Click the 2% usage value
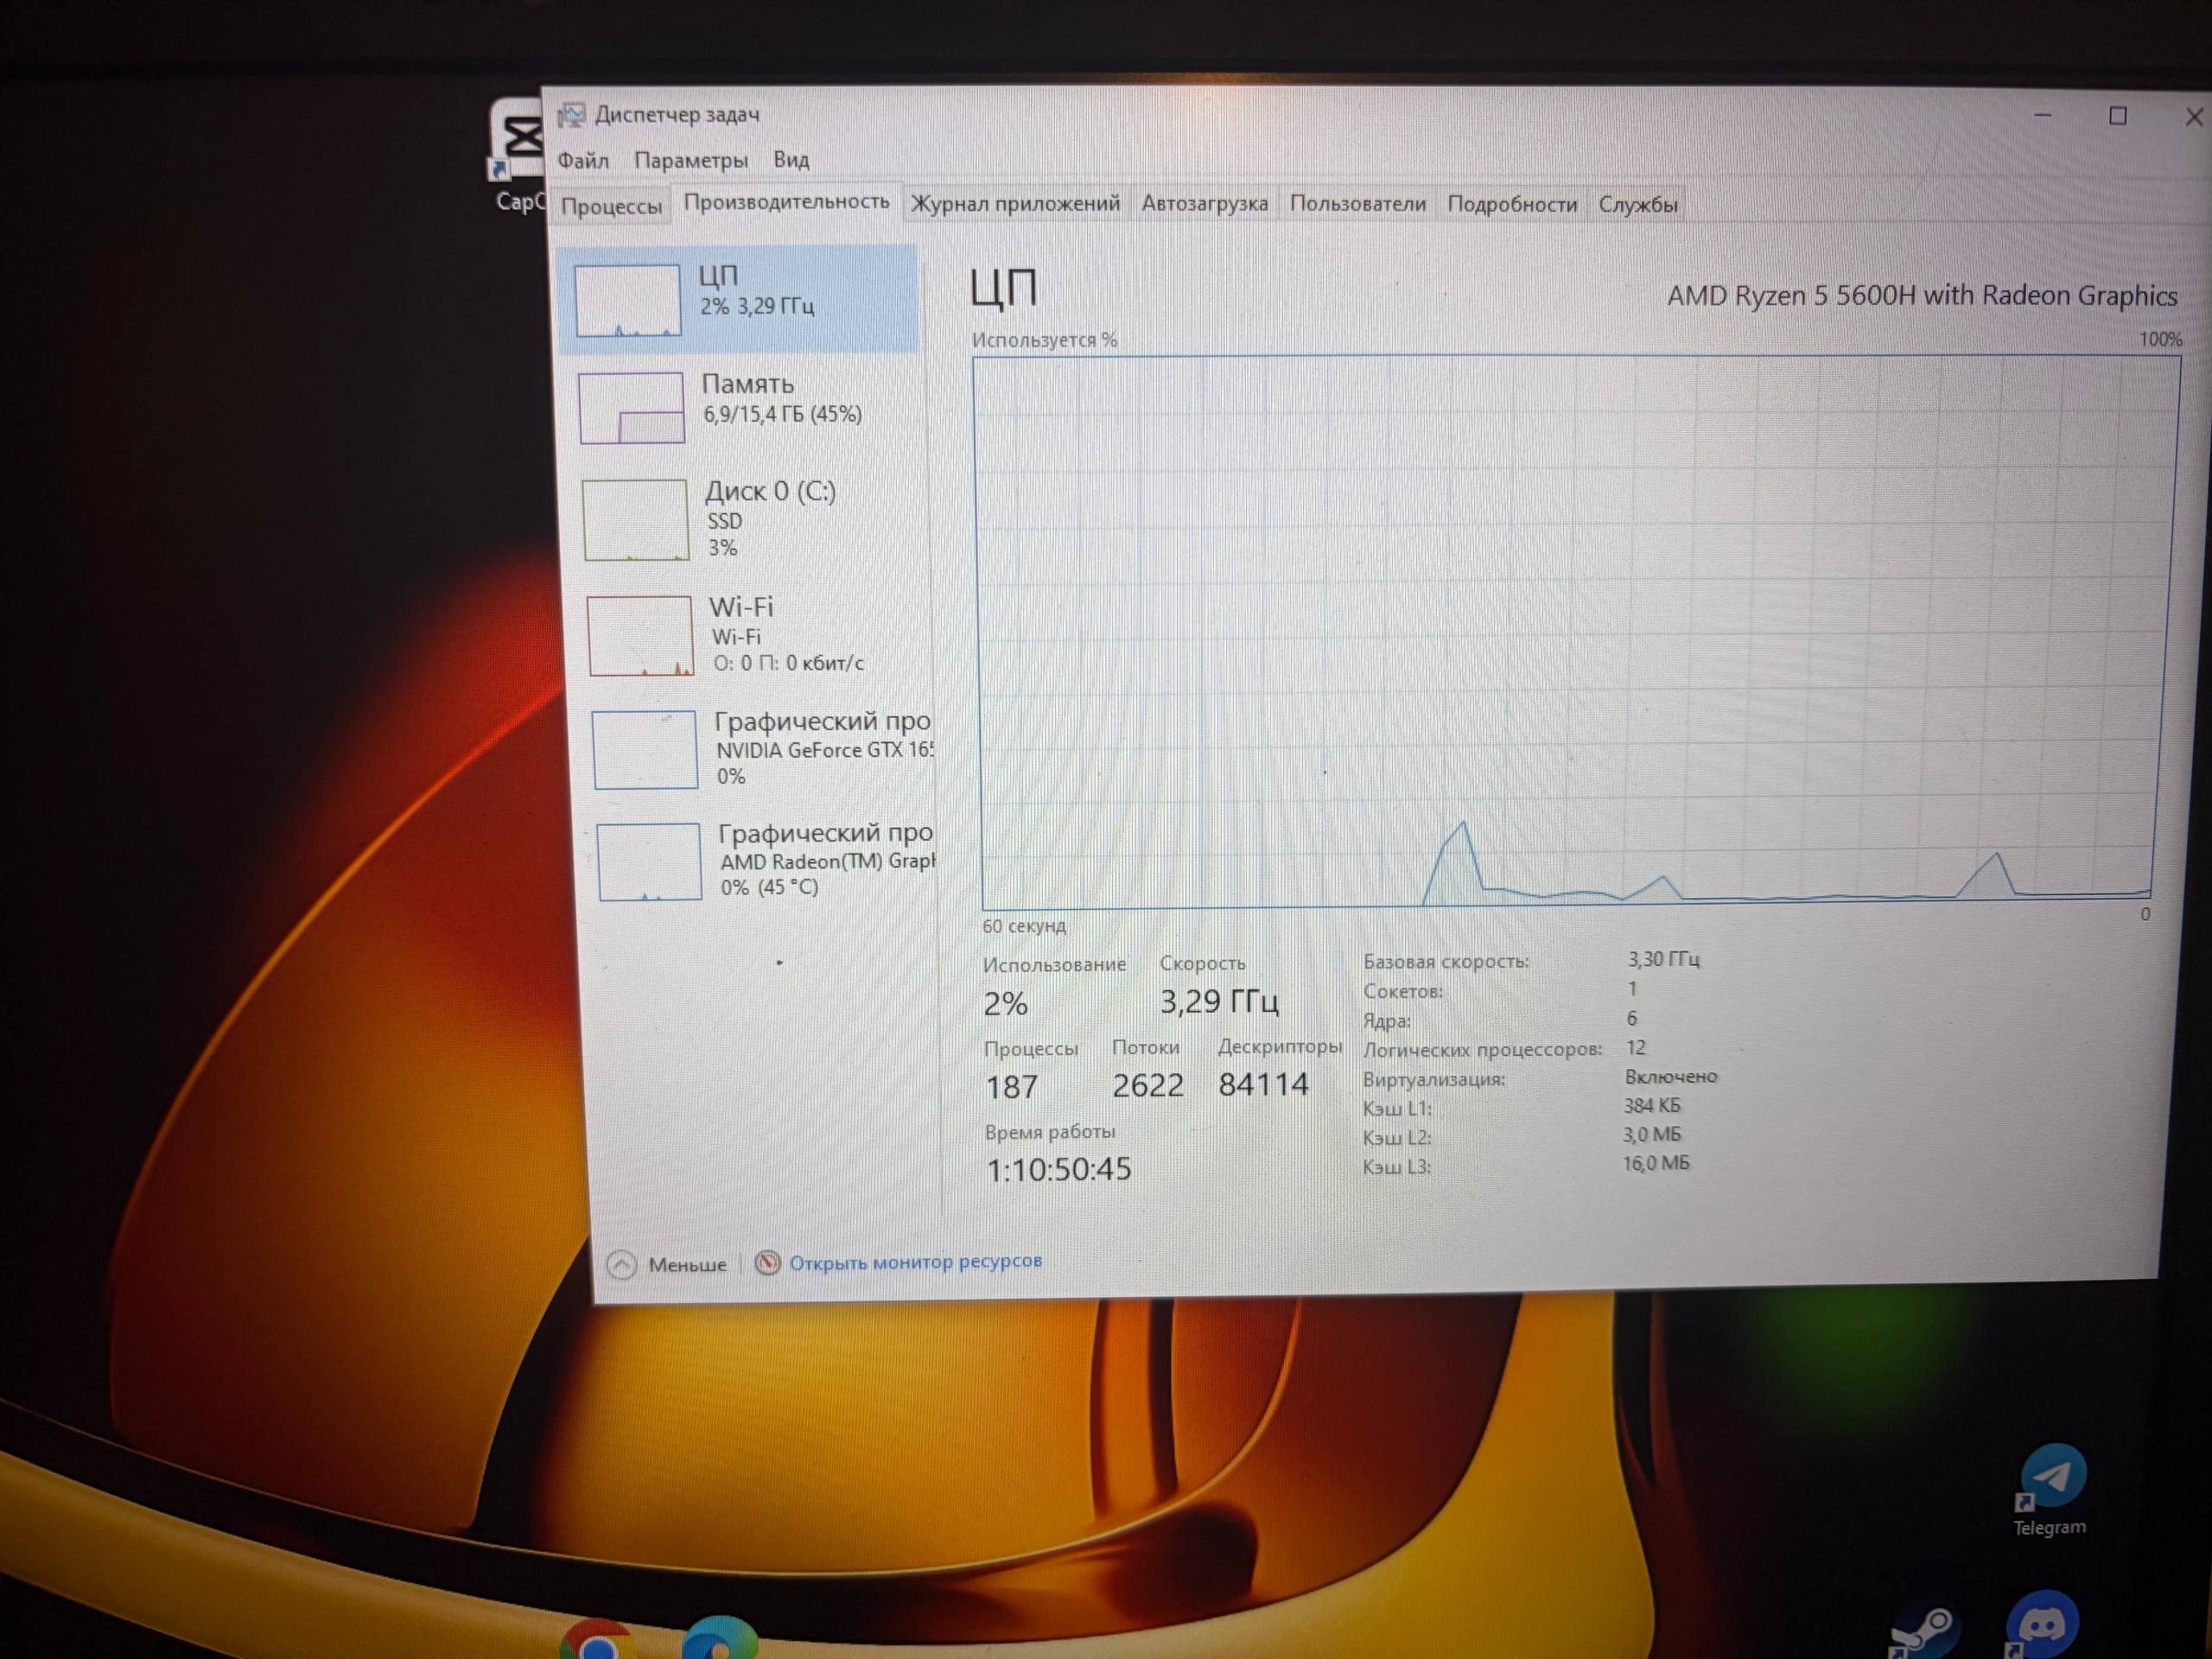The height and width of the screenshot is (1659, 2212). coord(1005,1004)
